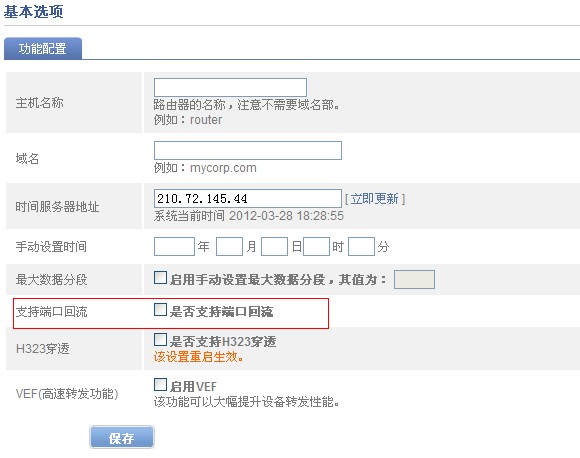This screenshot has width=580, height=458.
Task: Click the 启用手动设置最大数据分段 label text
Action: 247,279
